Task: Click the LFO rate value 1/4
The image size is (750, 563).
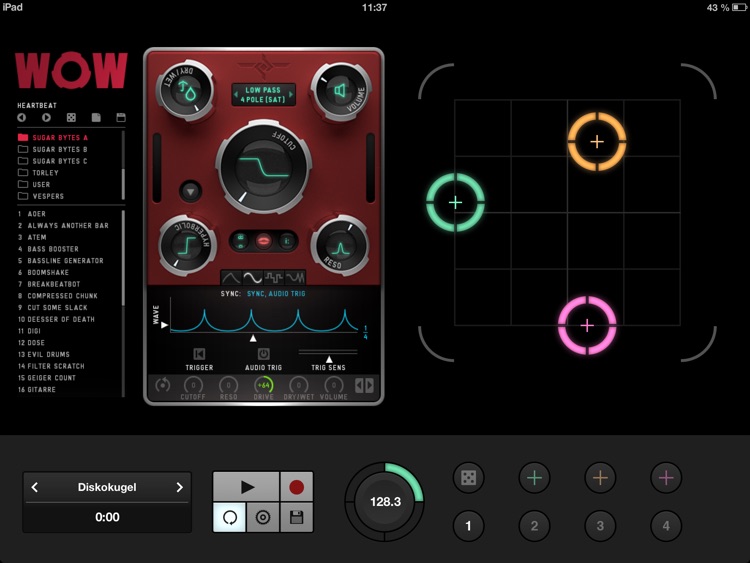Action: 365,332
